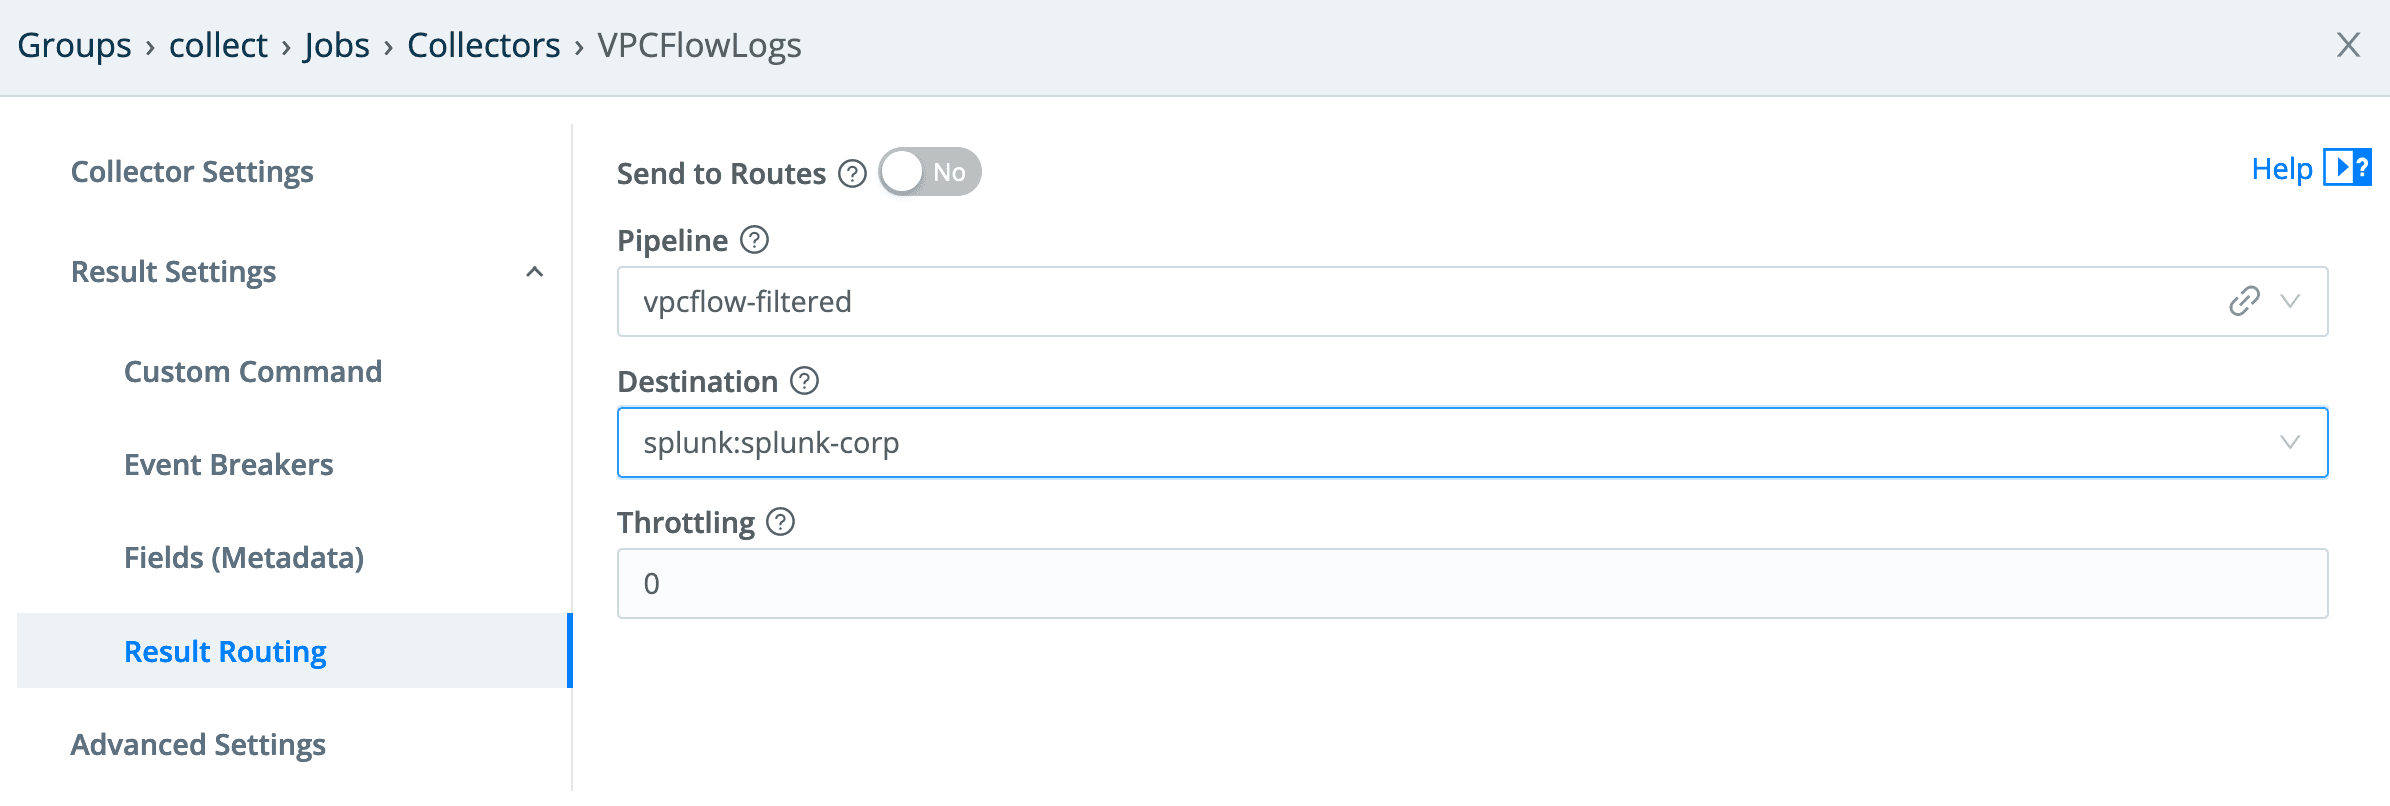
Task: Click the Throttling input field
Action: pos(1472,584)
